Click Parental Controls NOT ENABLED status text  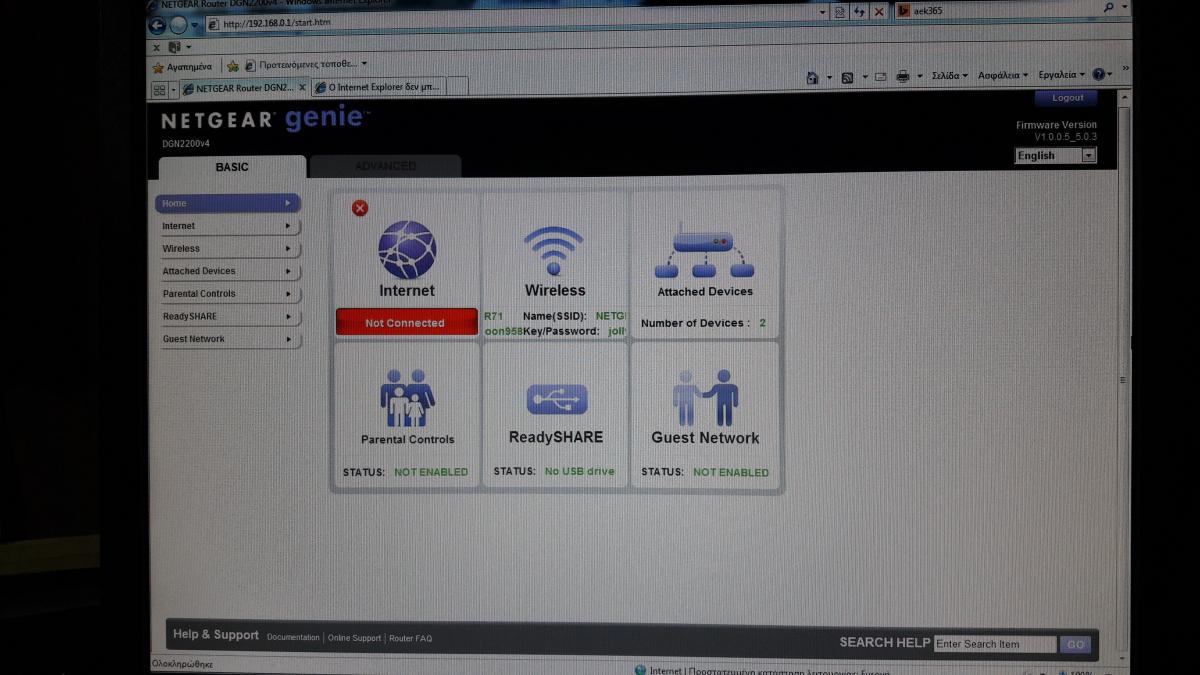point(431,472)
